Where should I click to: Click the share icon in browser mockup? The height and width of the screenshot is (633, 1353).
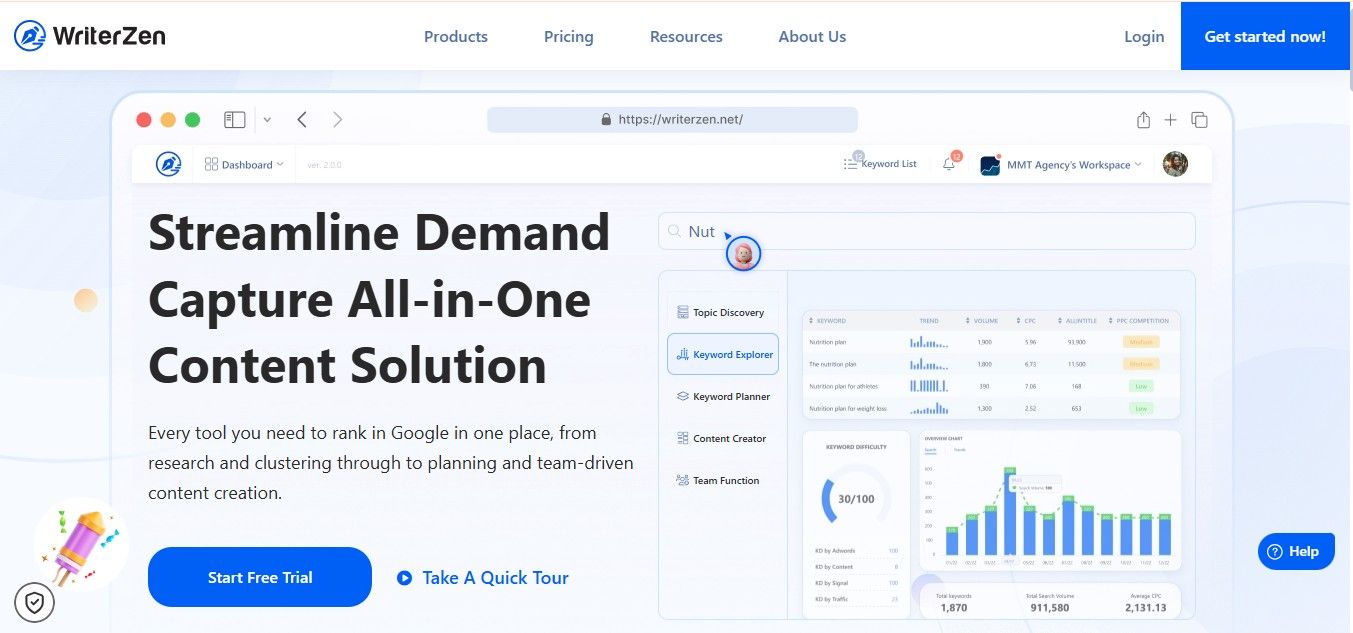(1143, 120)
